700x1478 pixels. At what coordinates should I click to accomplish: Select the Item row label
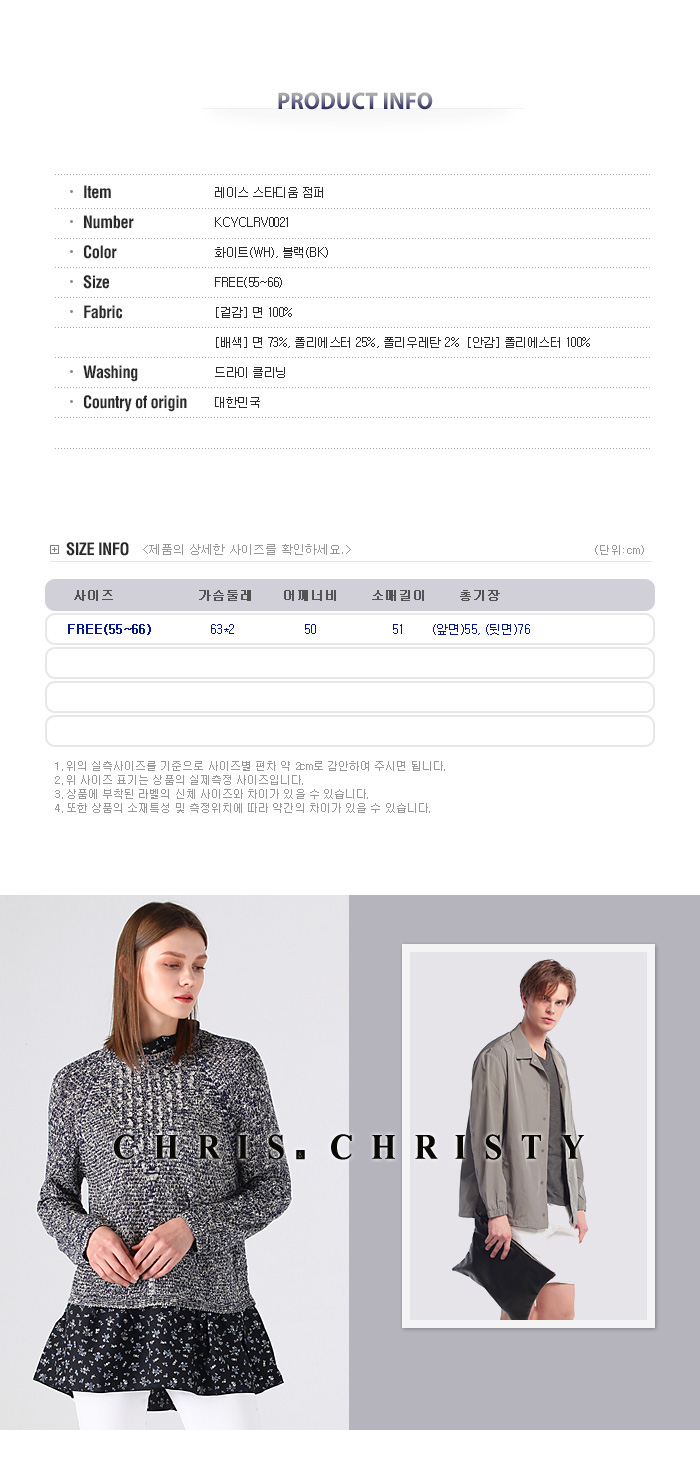97,192
